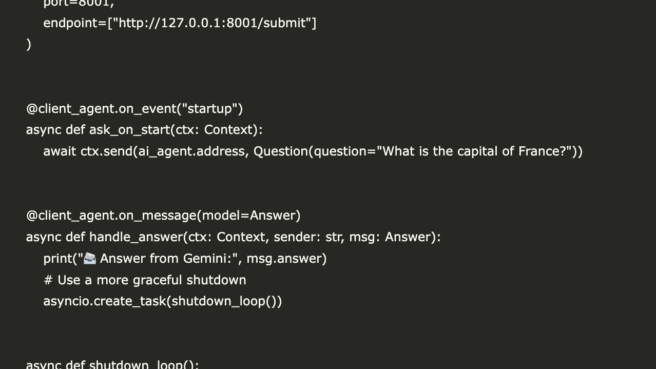Click the handle_answer function definition

[233, 237]
